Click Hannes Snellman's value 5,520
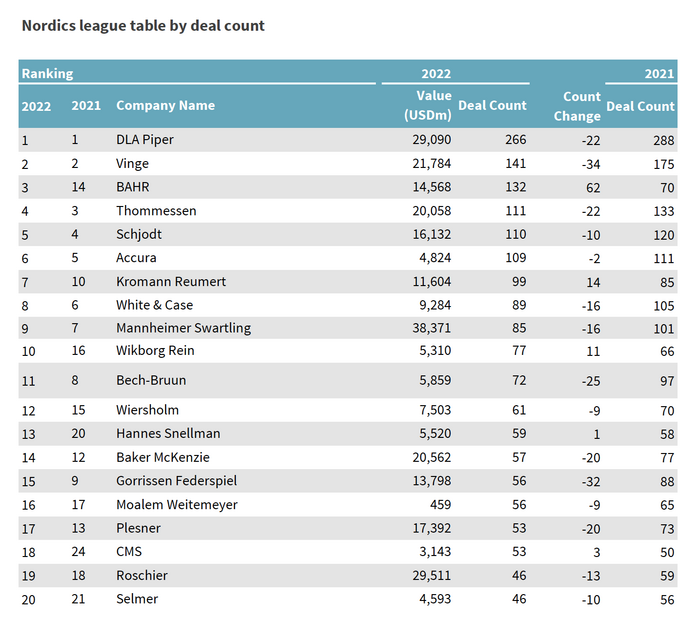This screenshot has height=619, width=700. (x=435, y=434)
